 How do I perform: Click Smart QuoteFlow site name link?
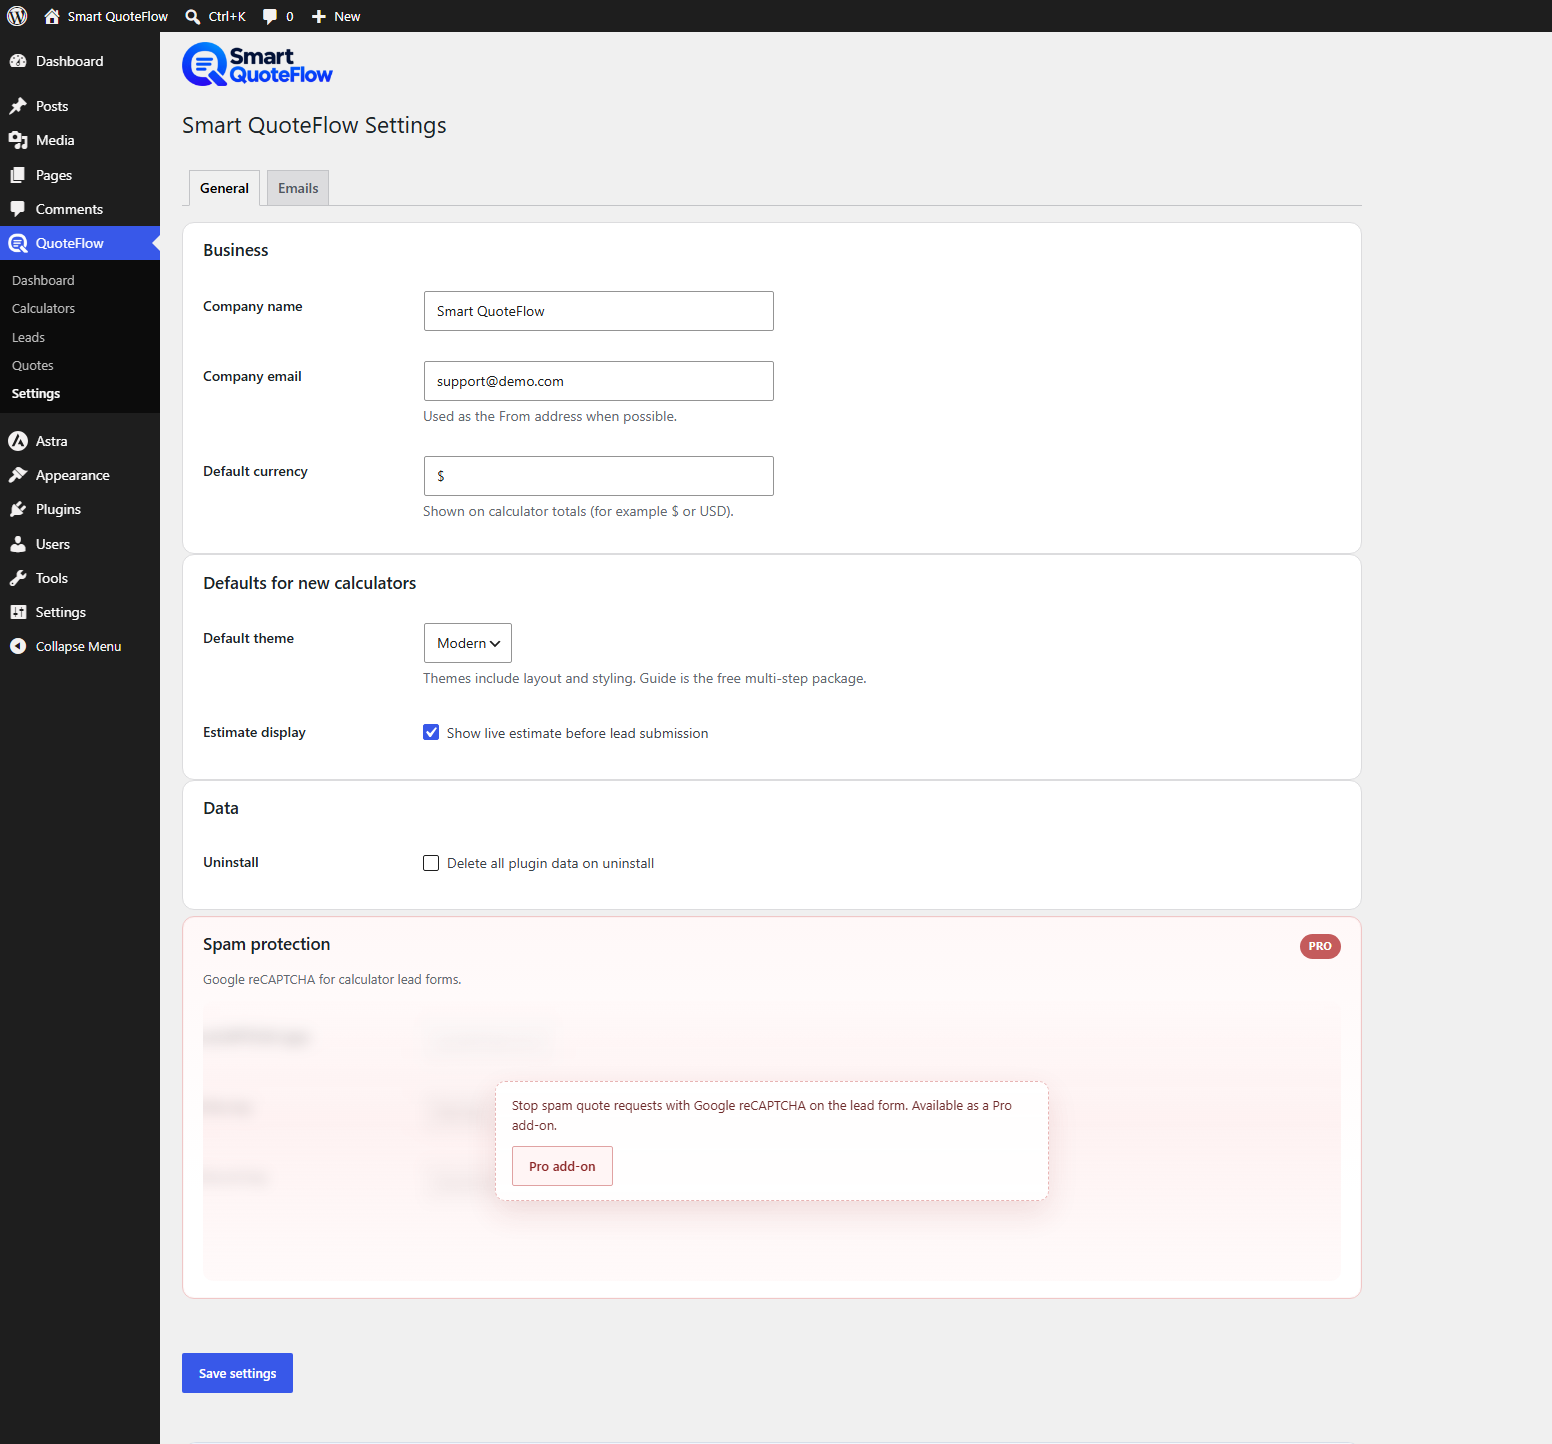118,16
